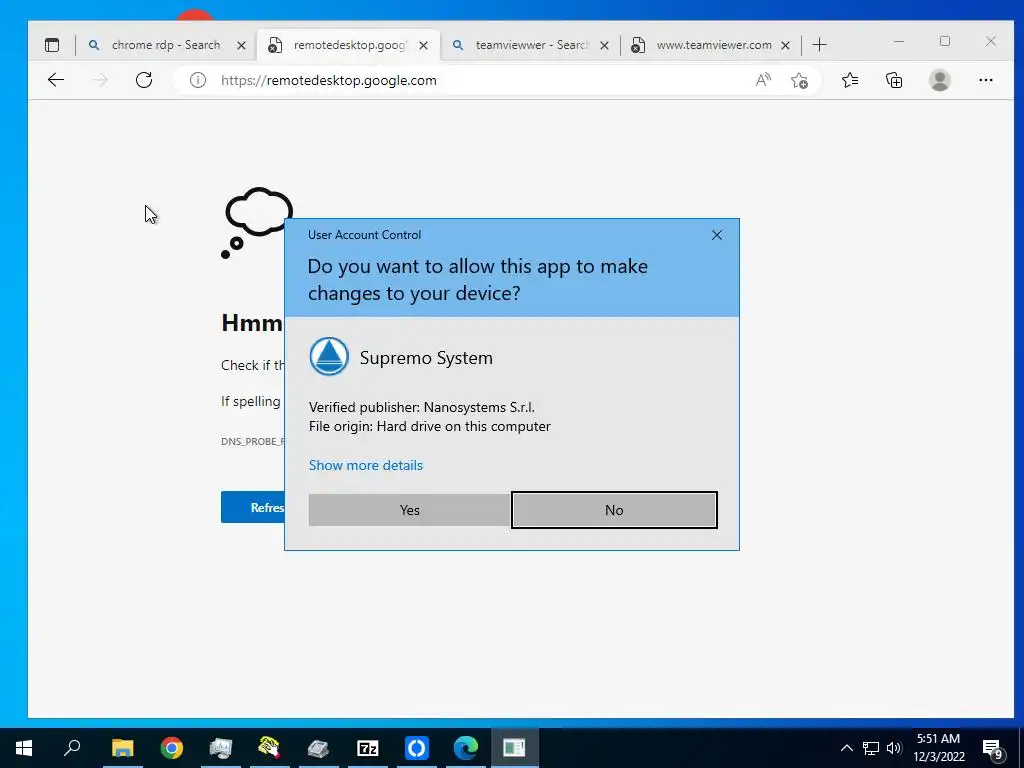The width and height of the screenshot is (1024, 768).
Task: Open the notification center with 9 notifications
Action: (x=993, y=748)
